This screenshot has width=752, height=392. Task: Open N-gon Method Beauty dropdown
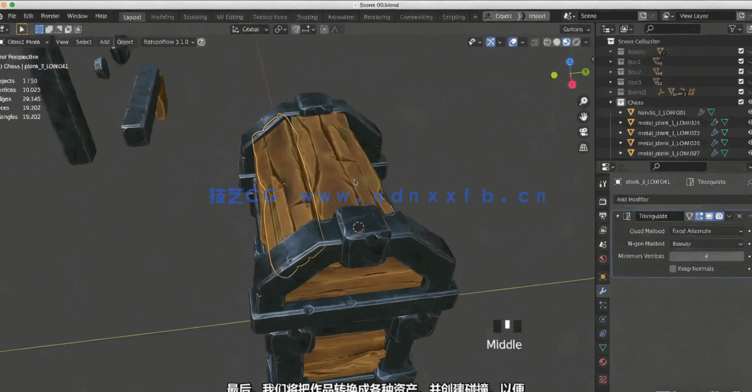(x=707, y=244)
